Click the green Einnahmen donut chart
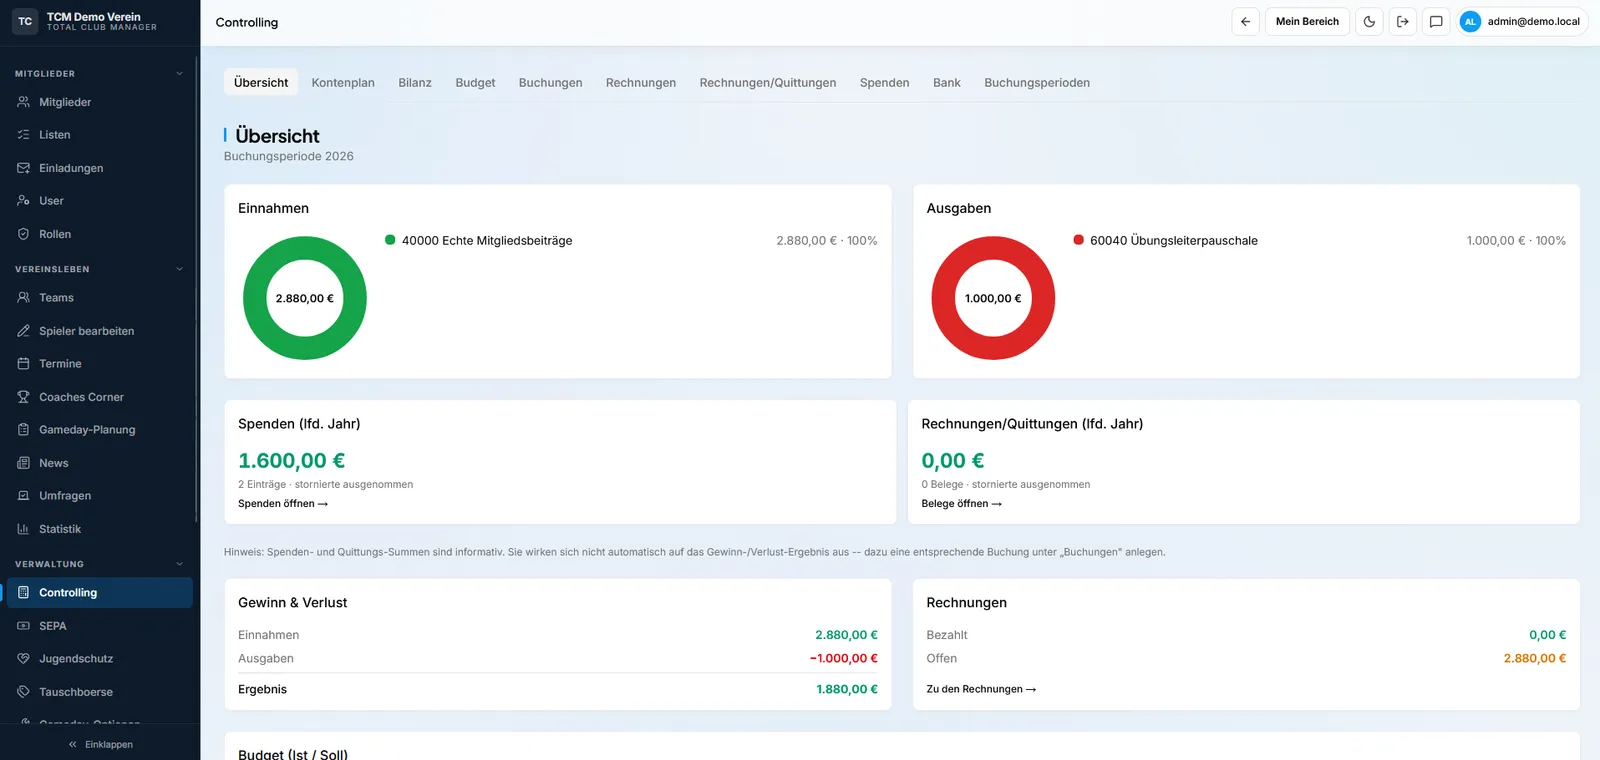Viewport: 1600px width, 760px height. [305, 298]
